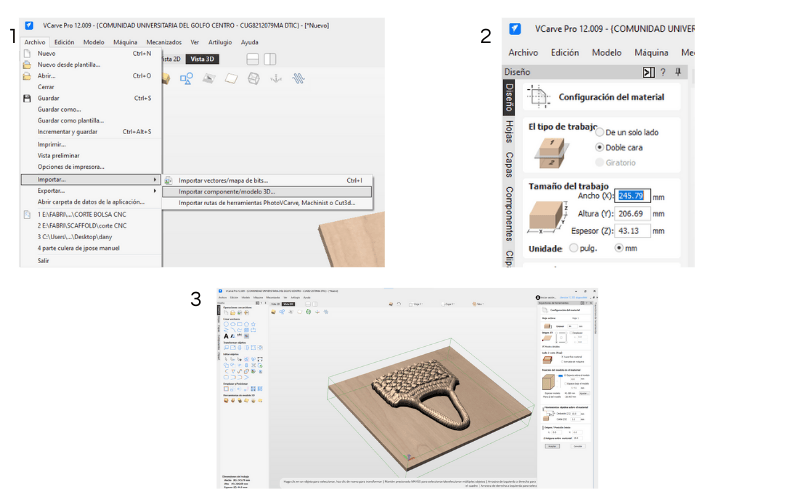
Task: Choose 'pulg.' as the unit
Action: pyautogui.click(x=574, y=247)
